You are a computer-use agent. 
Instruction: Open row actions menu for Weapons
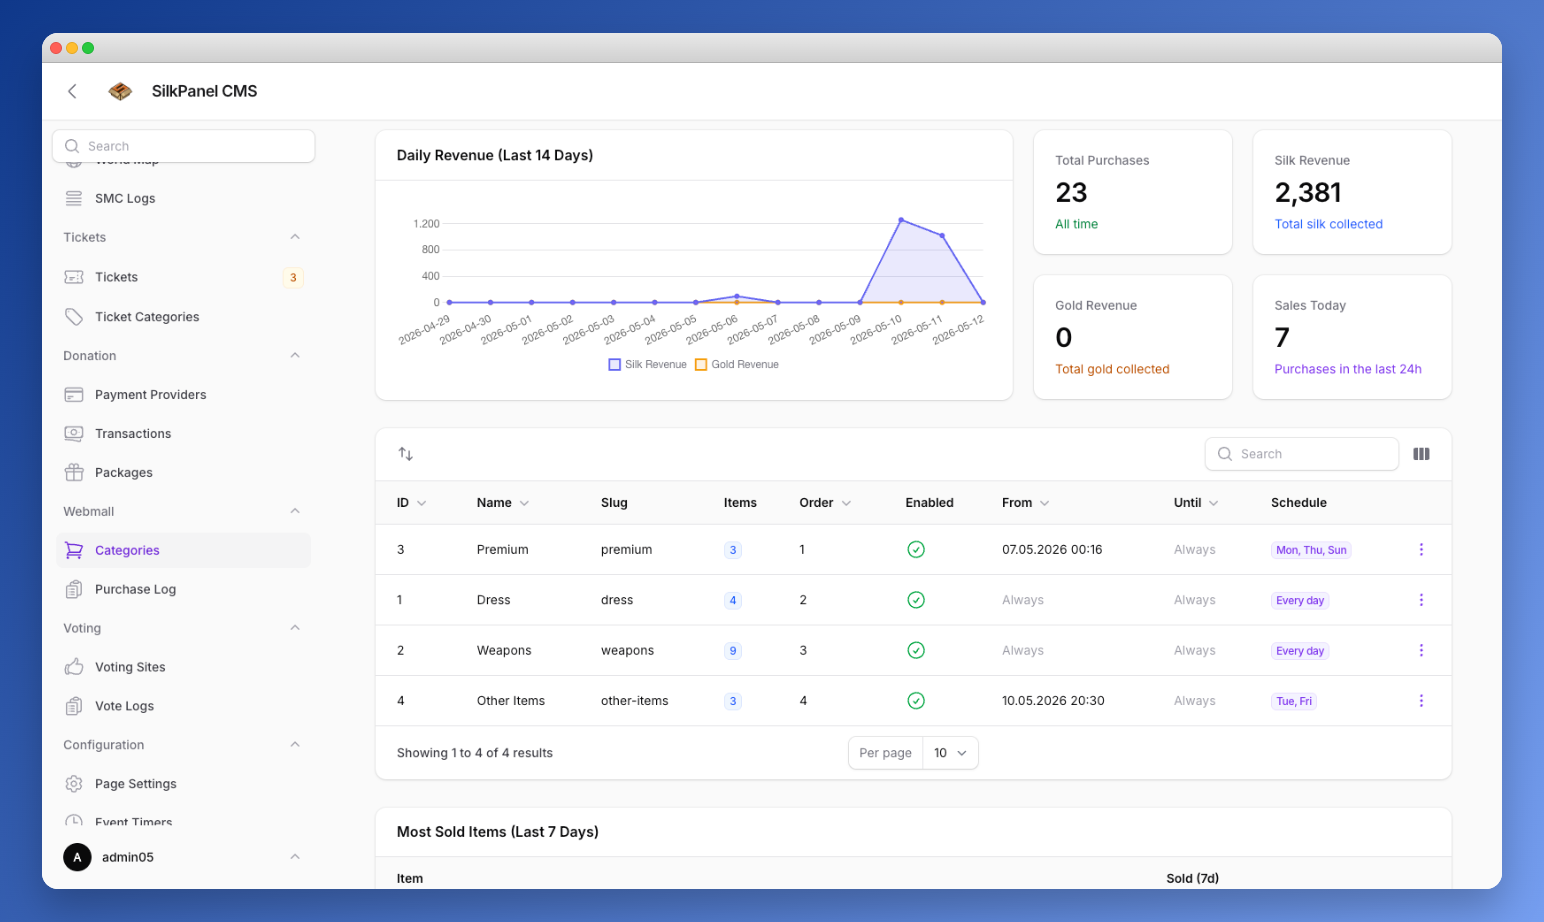click(x=1421, y=651)
